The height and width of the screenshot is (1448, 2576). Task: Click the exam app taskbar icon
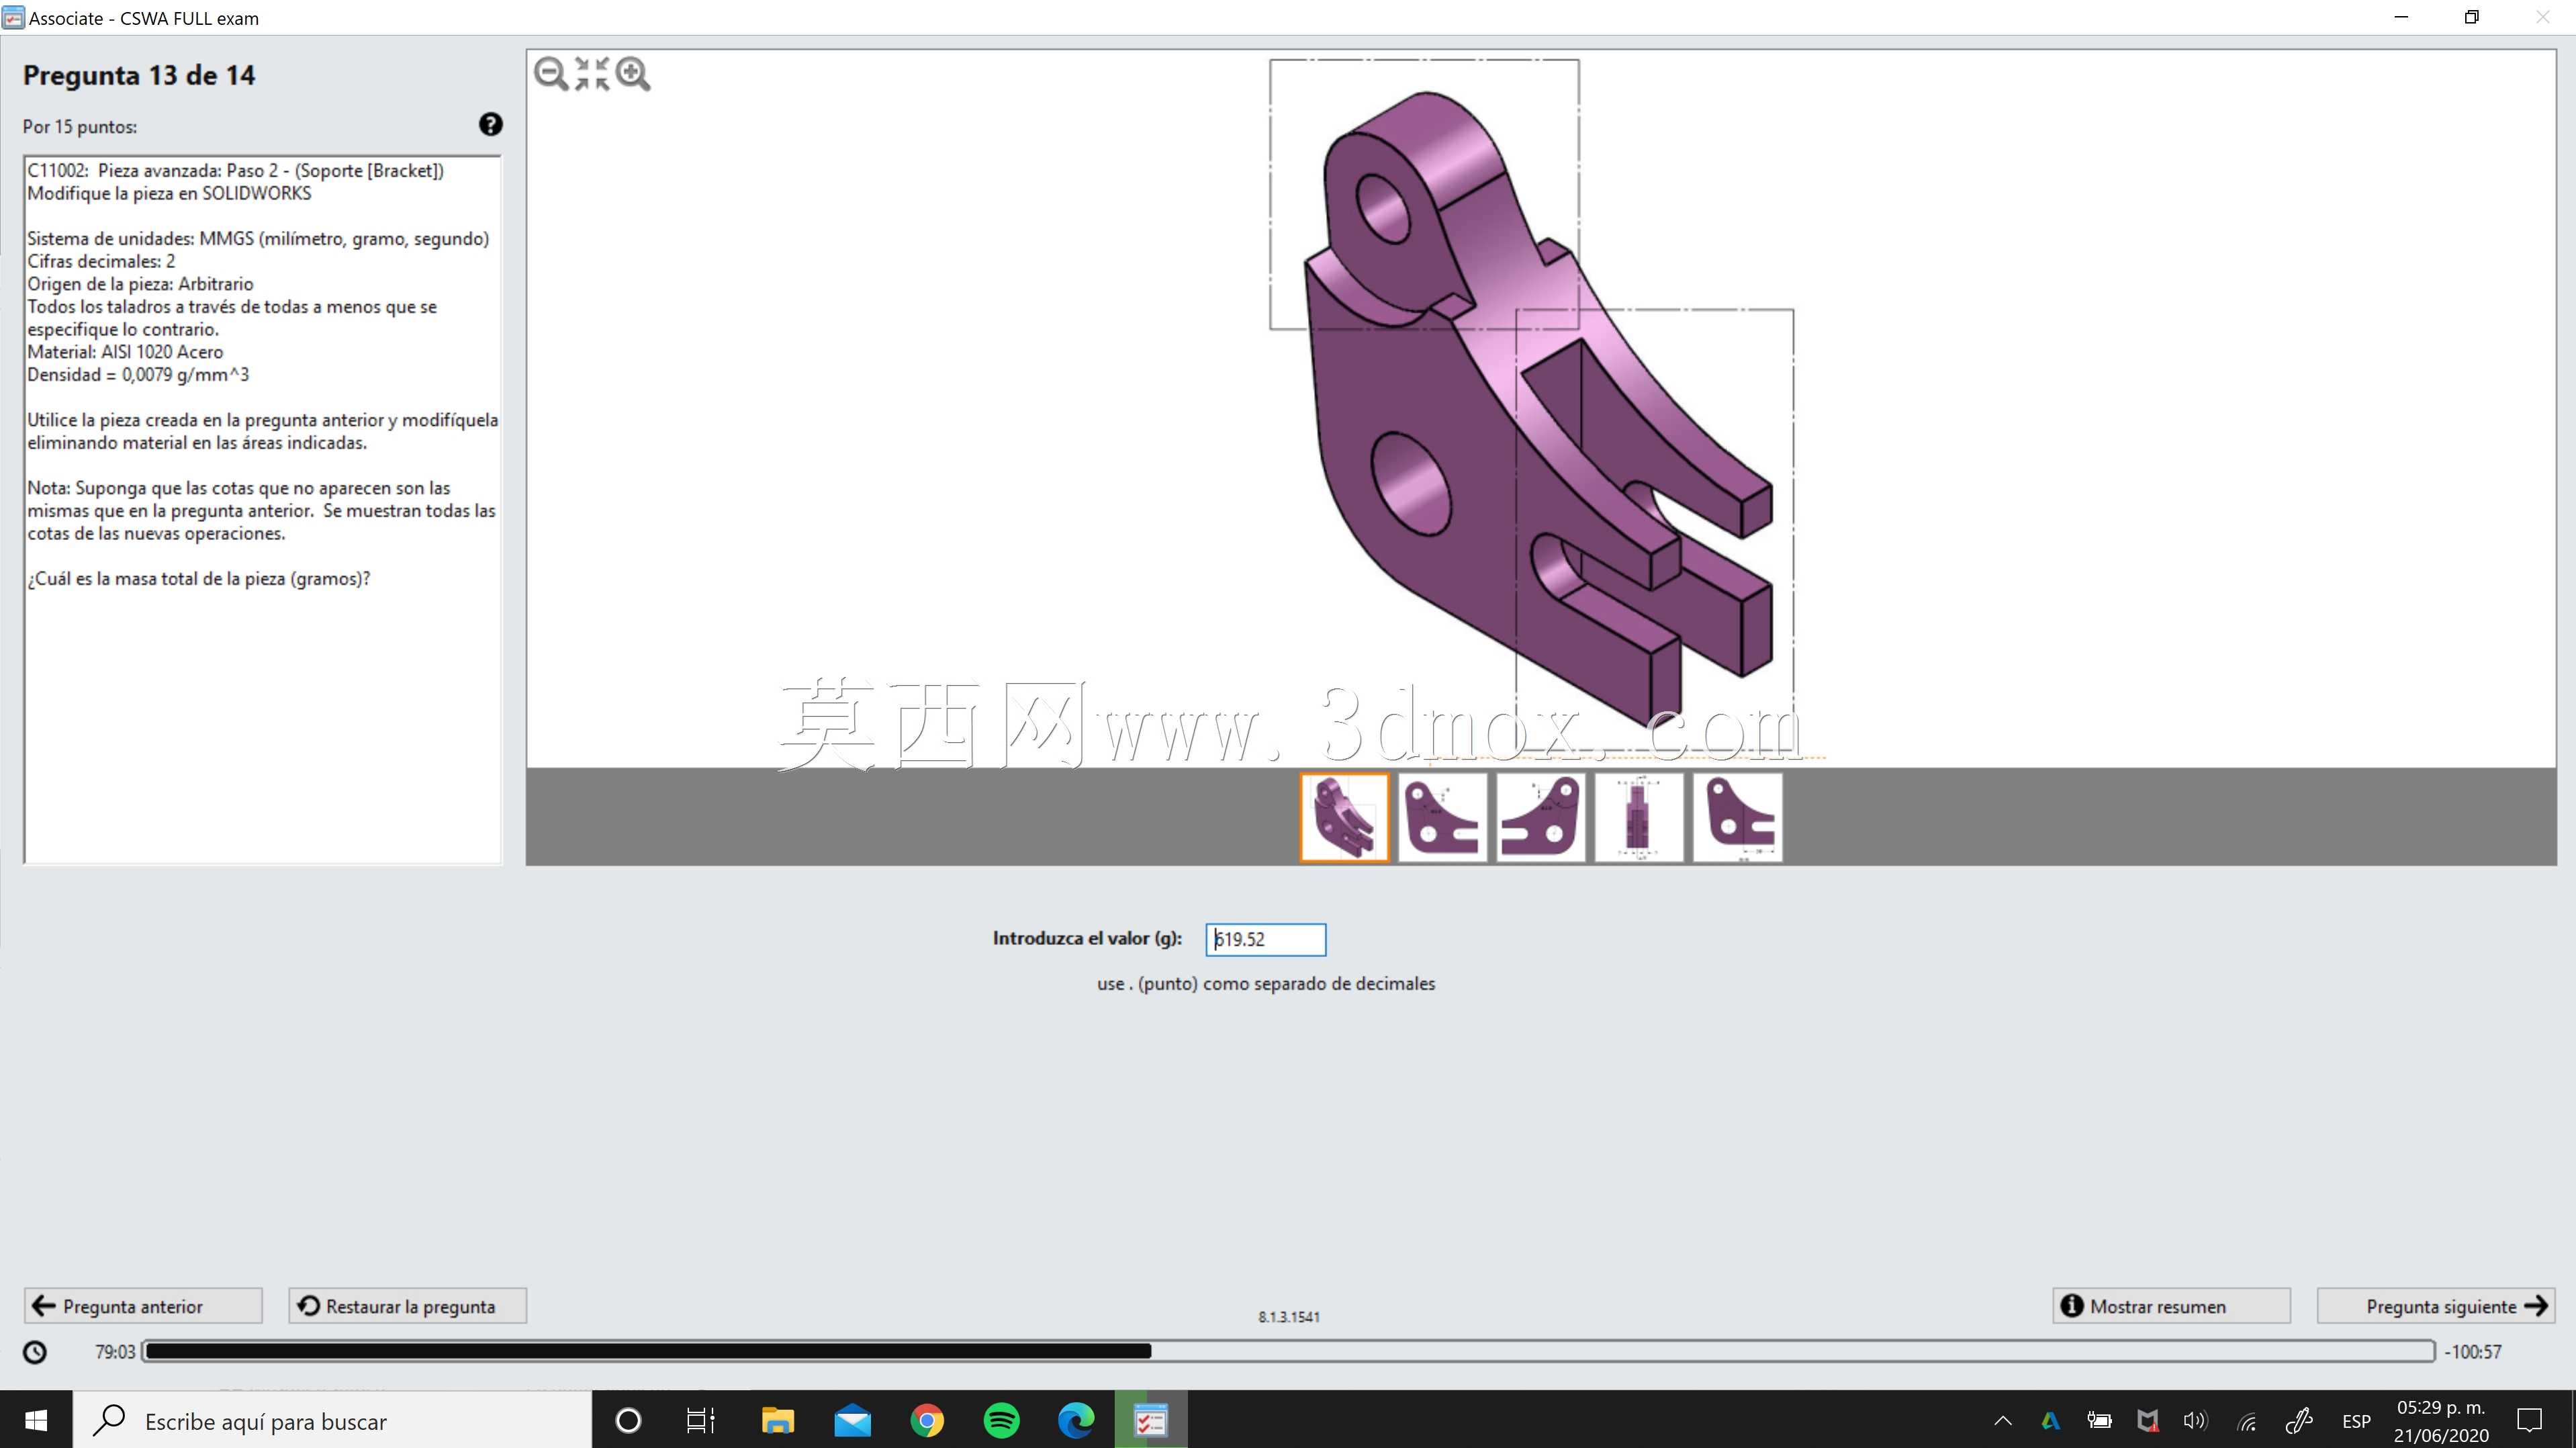pyautogui.click(x=1151, y=1420)
